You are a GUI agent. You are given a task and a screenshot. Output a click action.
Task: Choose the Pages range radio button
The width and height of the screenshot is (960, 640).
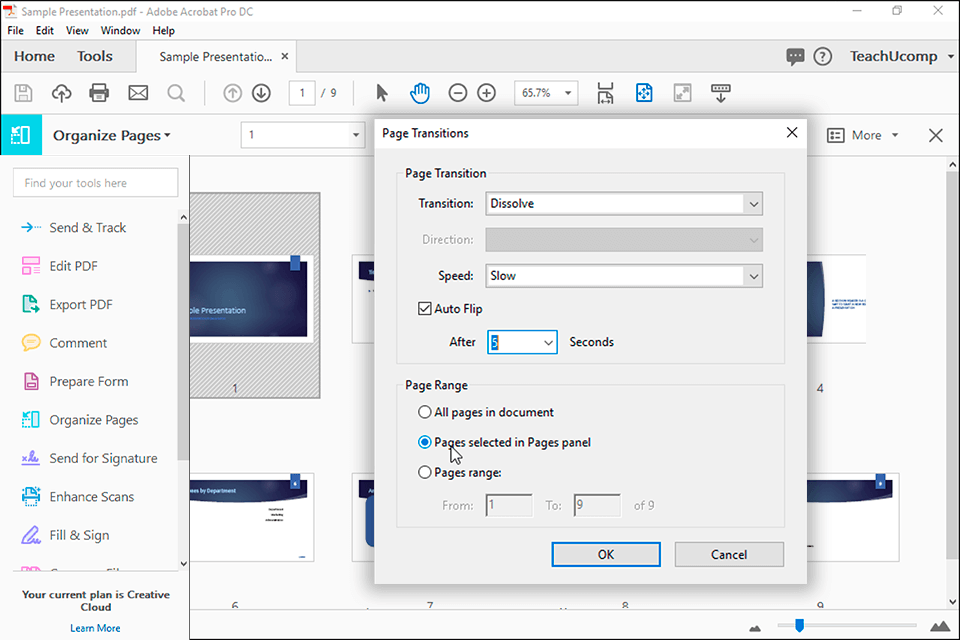[425, 472]
